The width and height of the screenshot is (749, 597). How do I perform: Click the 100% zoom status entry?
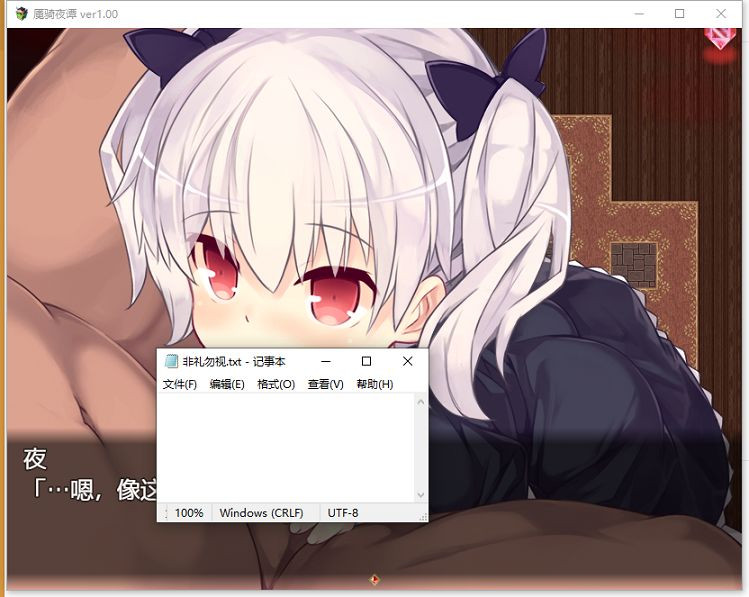189,513
